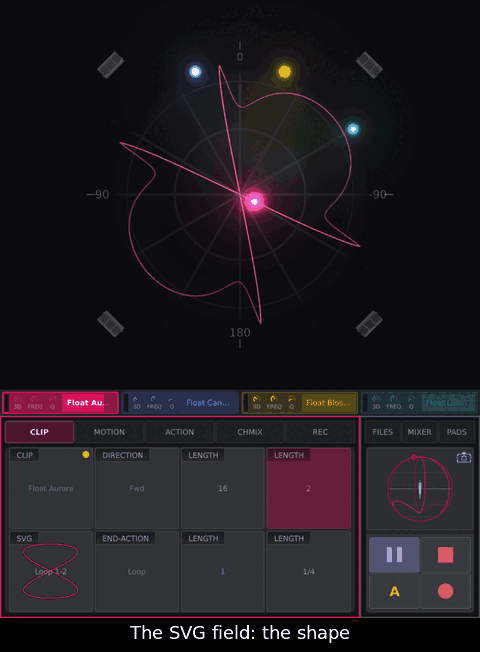This screenshot has height=652, width=480.
Task: Select the cyan sound source at the right
Action: click(353, 129)
